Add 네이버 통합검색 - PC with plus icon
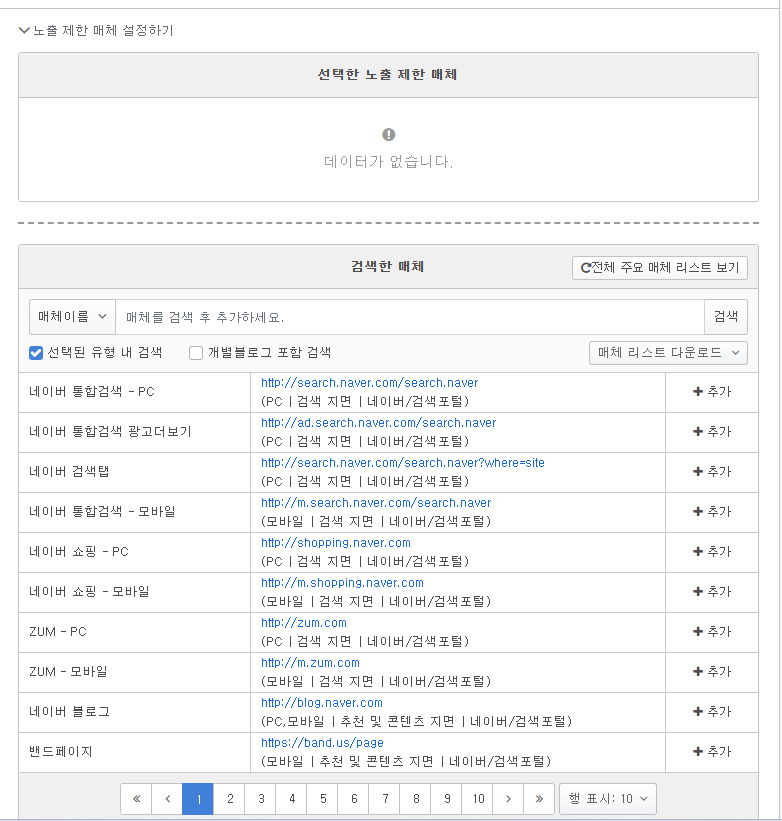The height and width of the screenshot is (821, 782). [x=711, y=392]
